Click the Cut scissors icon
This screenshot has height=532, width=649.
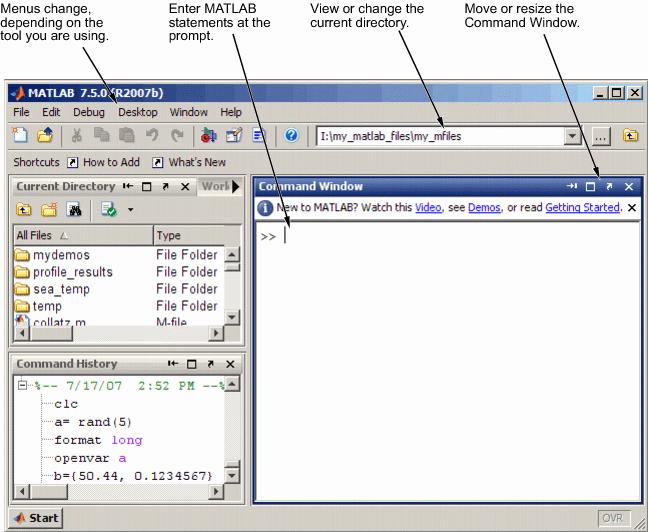[x=77, y=135]
